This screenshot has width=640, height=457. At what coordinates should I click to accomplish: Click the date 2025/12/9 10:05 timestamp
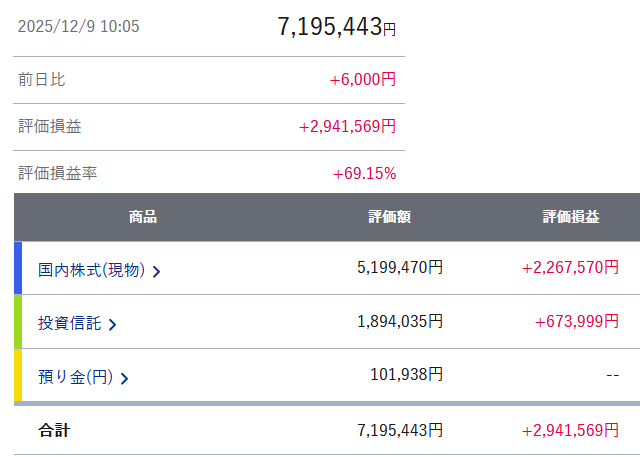(79, 27)
